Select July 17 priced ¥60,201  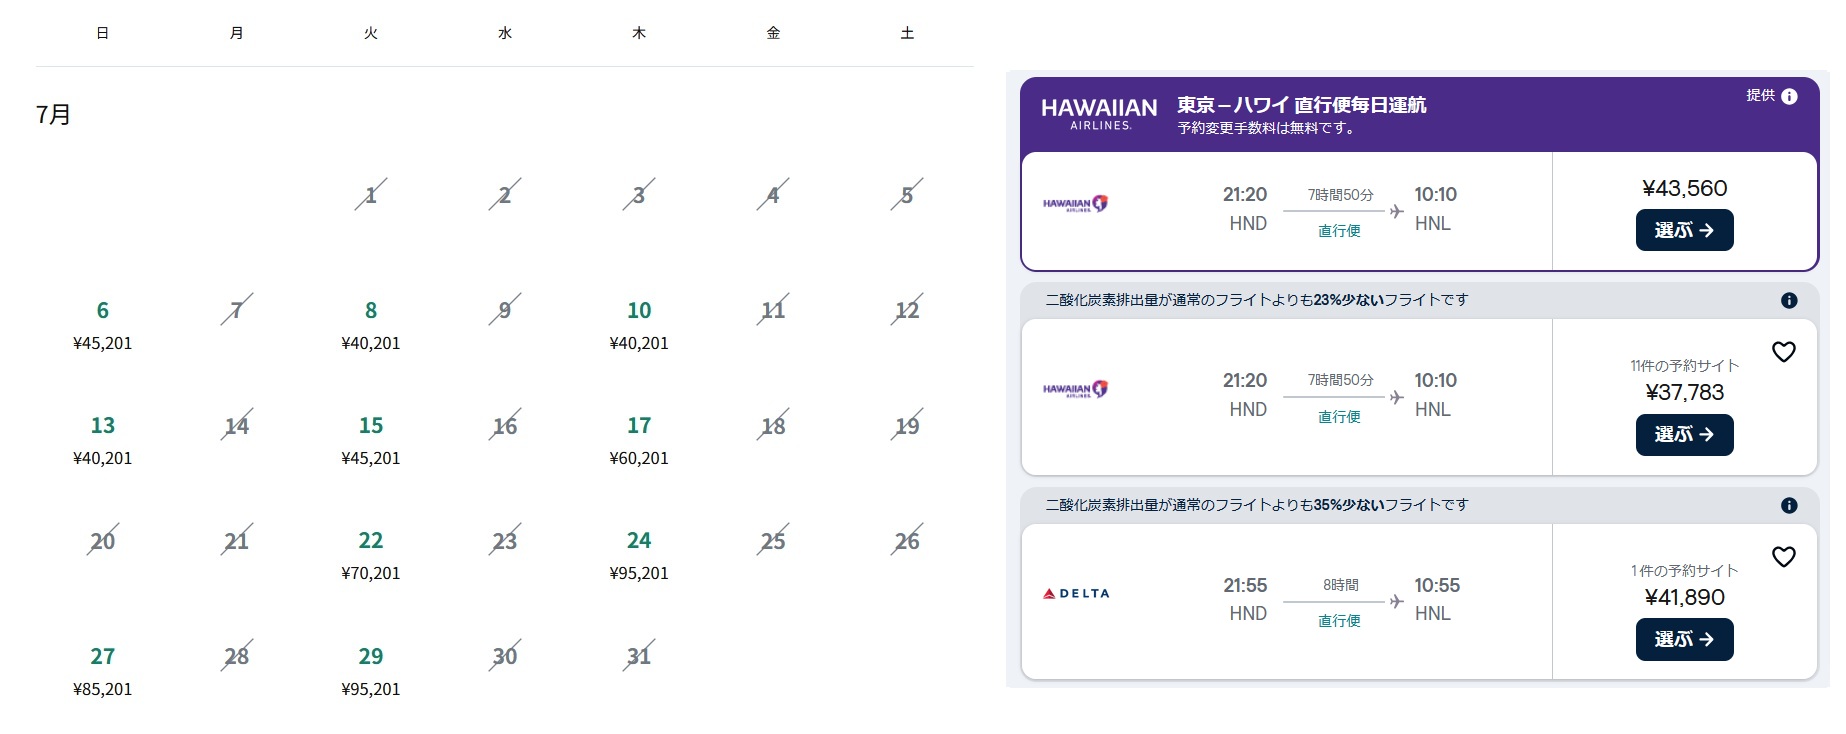pos(639,440)
